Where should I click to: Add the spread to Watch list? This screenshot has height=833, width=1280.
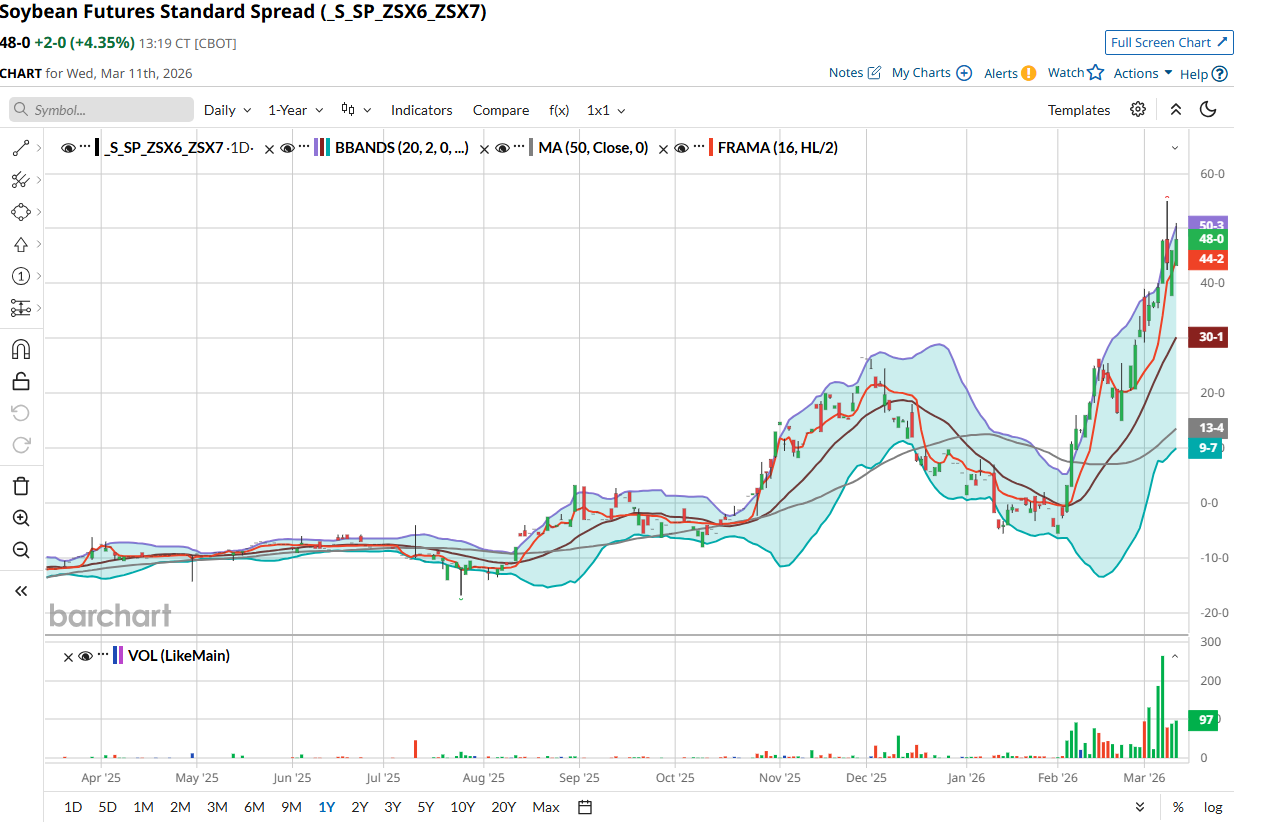click(1075, 73)
